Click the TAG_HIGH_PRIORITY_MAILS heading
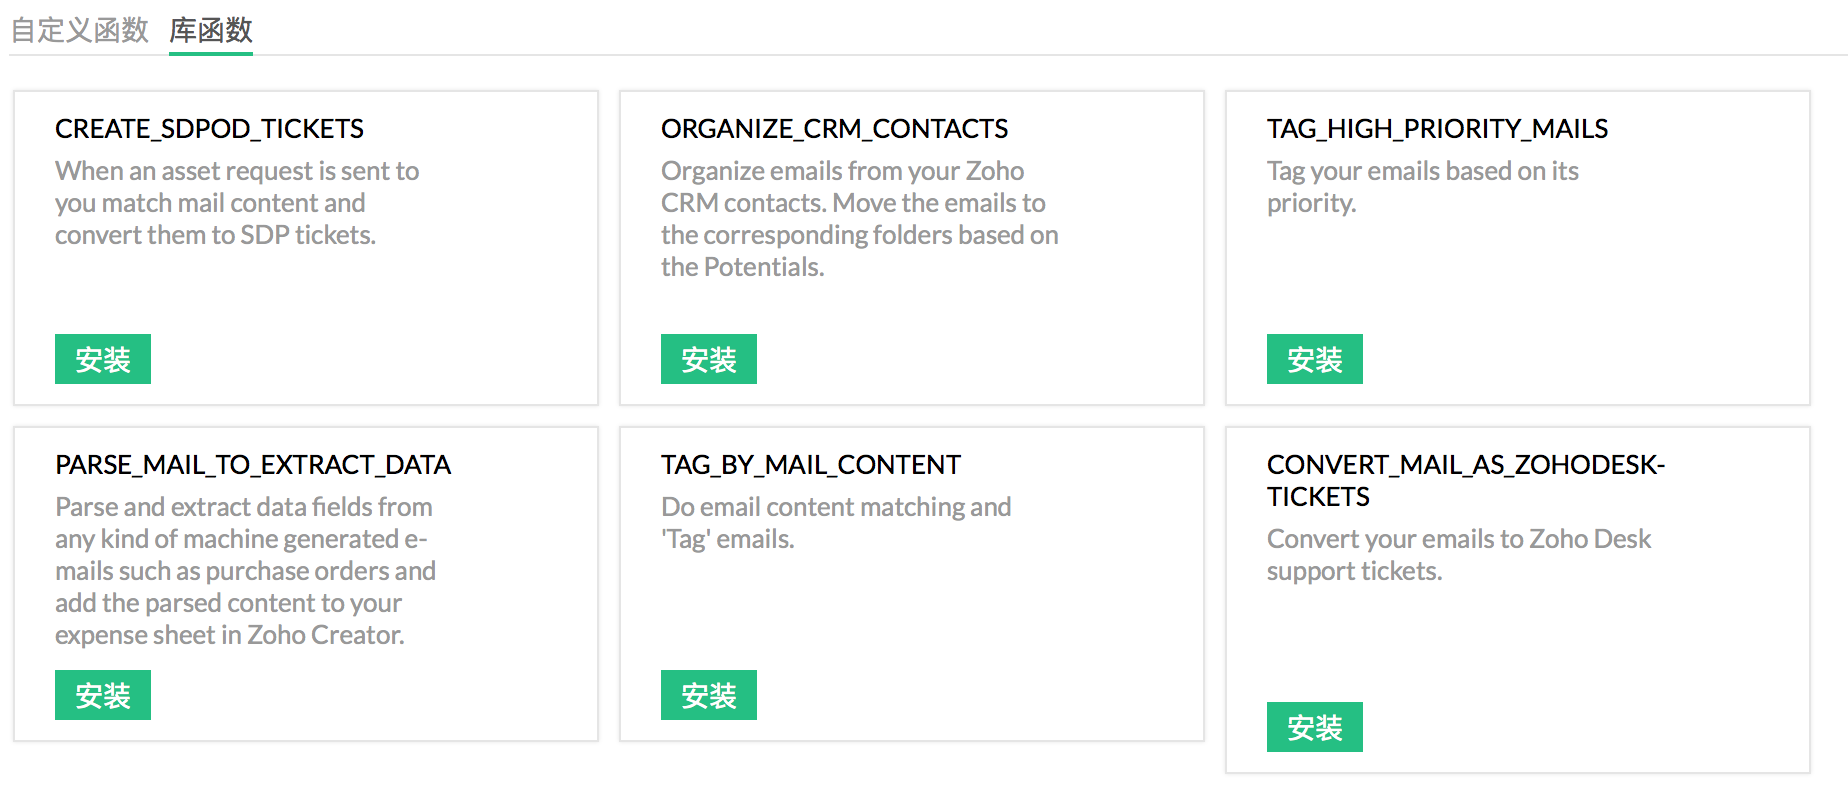Viewport: 1848px width, 792px height. [1437, 129]
